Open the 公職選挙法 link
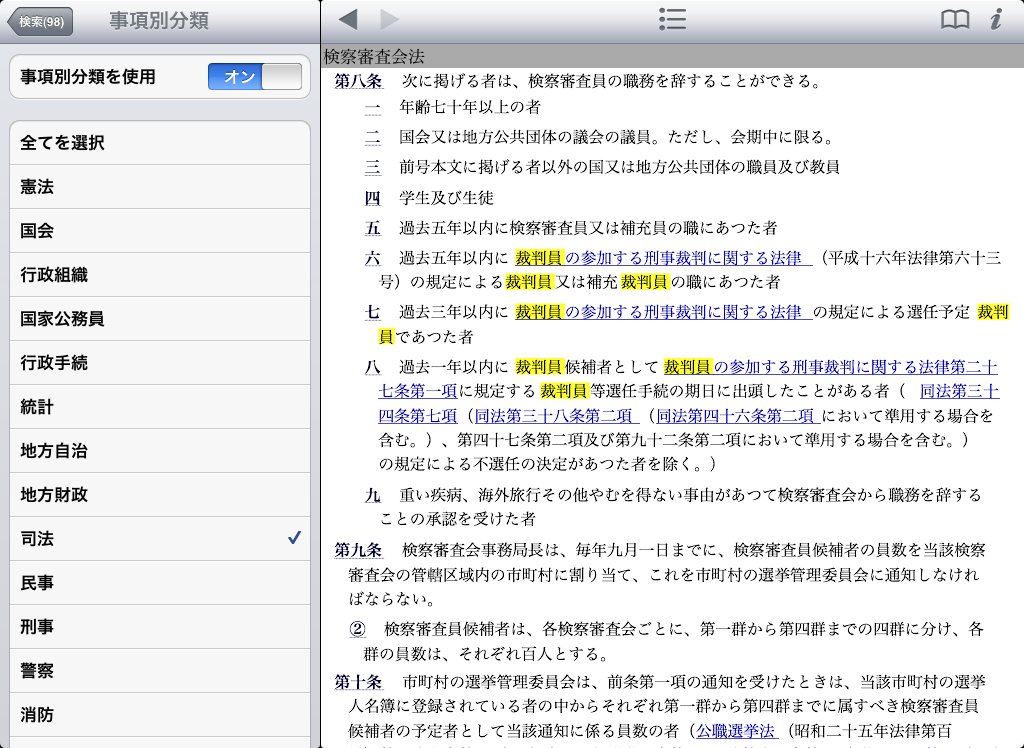Screen dimensions: 1024x748 pos(736,731)
